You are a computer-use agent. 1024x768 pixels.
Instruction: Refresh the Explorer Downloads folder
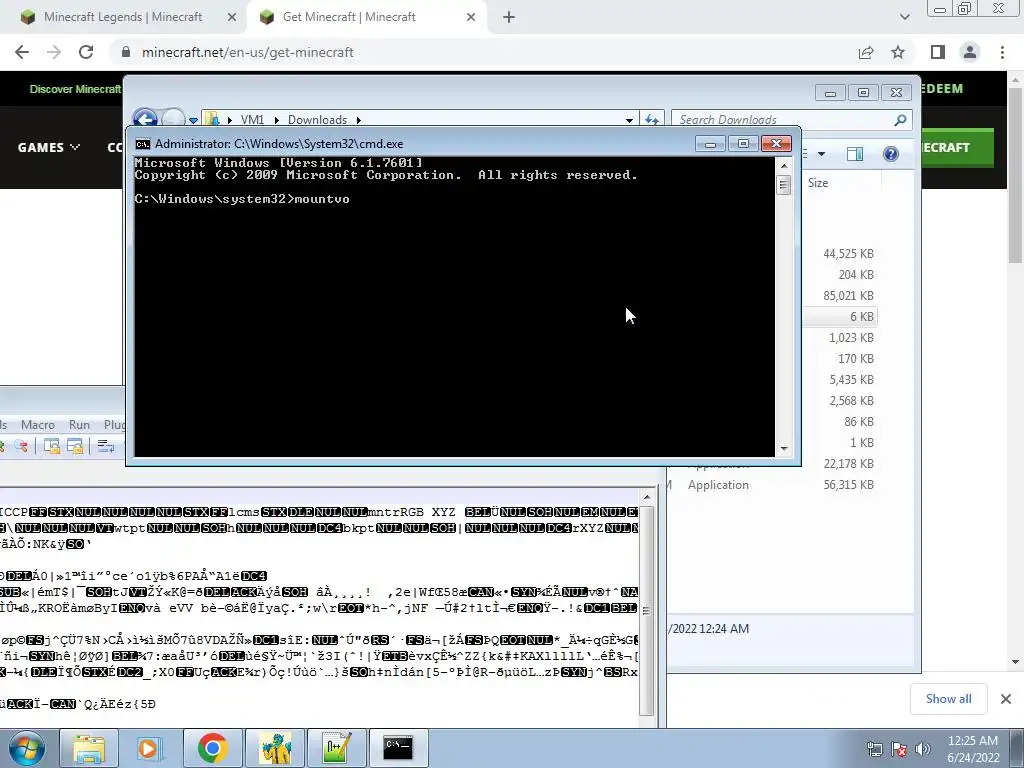point(652,120)
